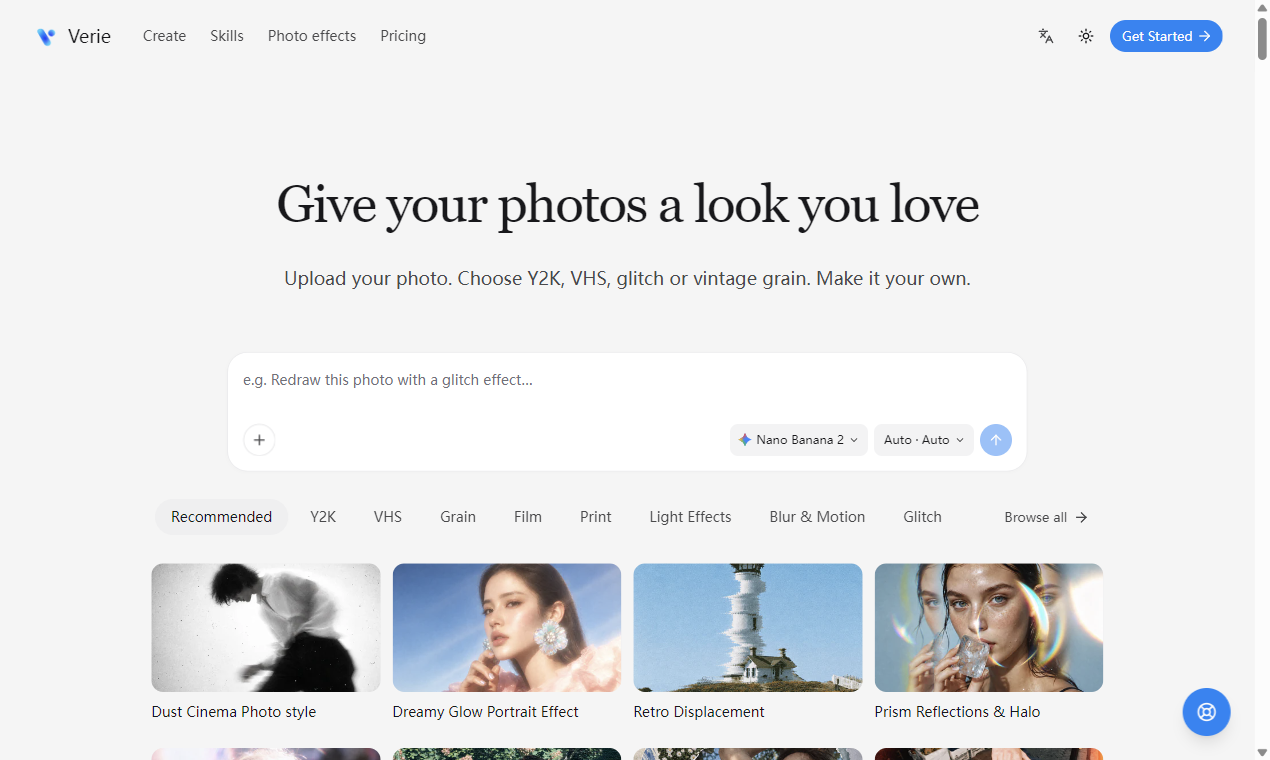This screenshot has width=1270, height=760.
Task: Click the Browse all link
Action: click(x=1046, y=517)
